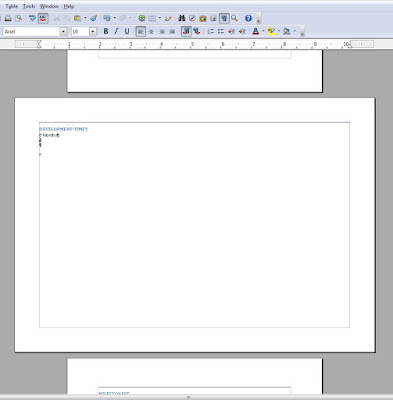The width and height of the screenshot is (393, 400).
Task: Expand the Paste options dropdown arrow
Action: point(85,18)
